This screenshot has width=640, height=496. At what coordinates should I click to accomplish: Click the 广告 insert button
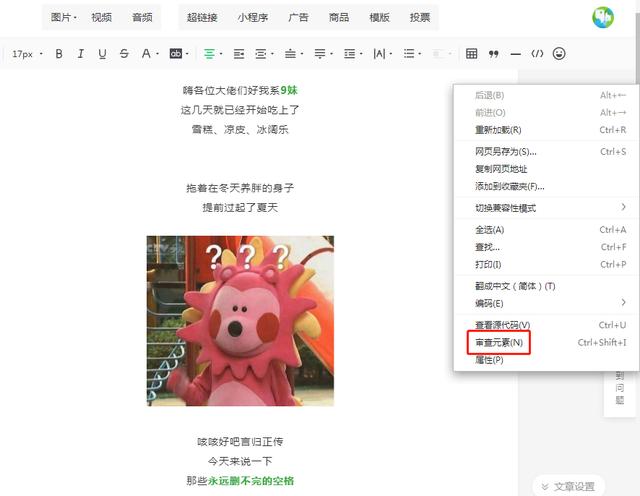point(298,18)
